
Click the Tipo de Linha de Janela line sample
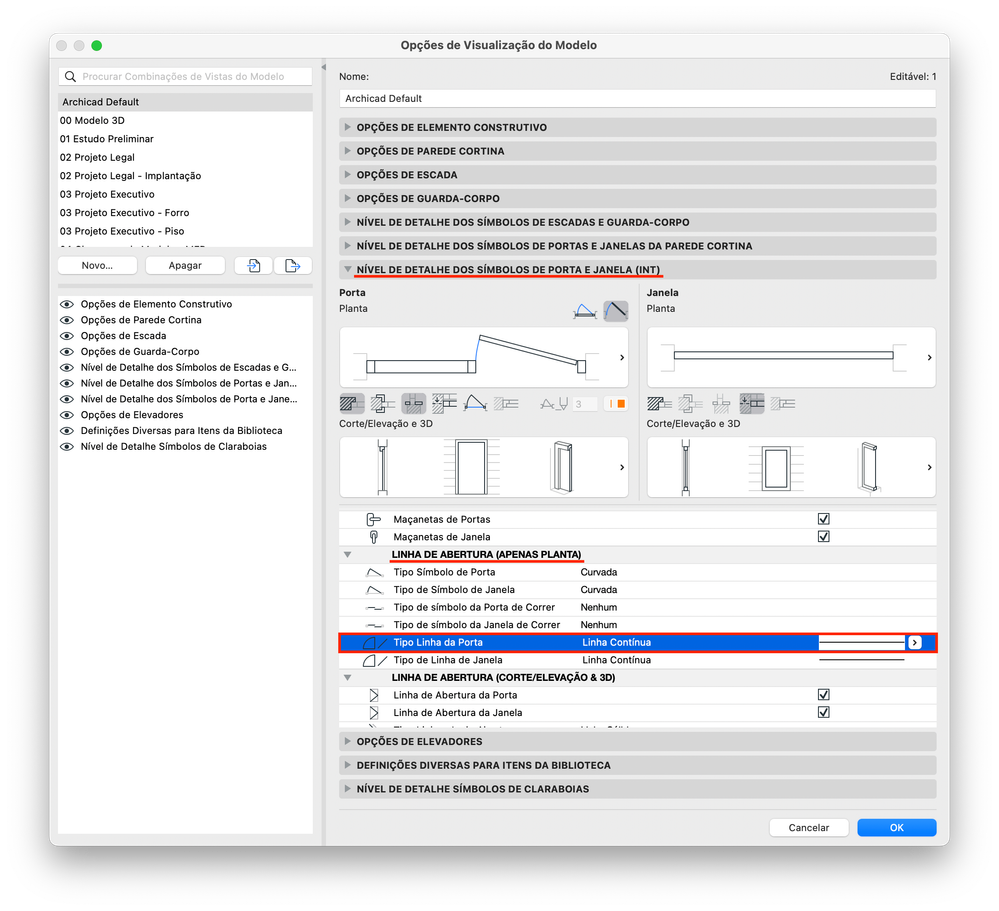861,660
